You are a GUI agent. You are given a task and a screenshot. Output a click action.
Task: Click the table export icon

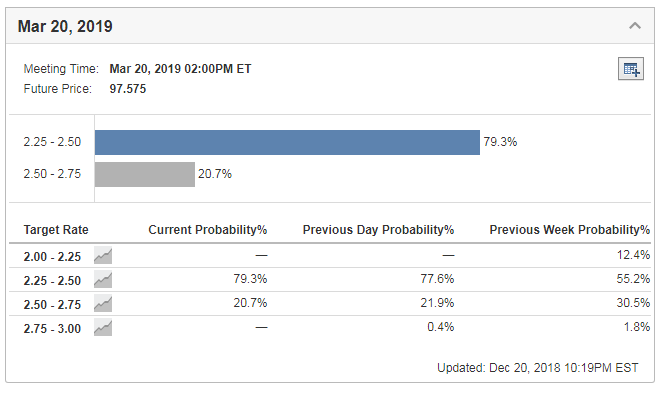coord(631,68)
